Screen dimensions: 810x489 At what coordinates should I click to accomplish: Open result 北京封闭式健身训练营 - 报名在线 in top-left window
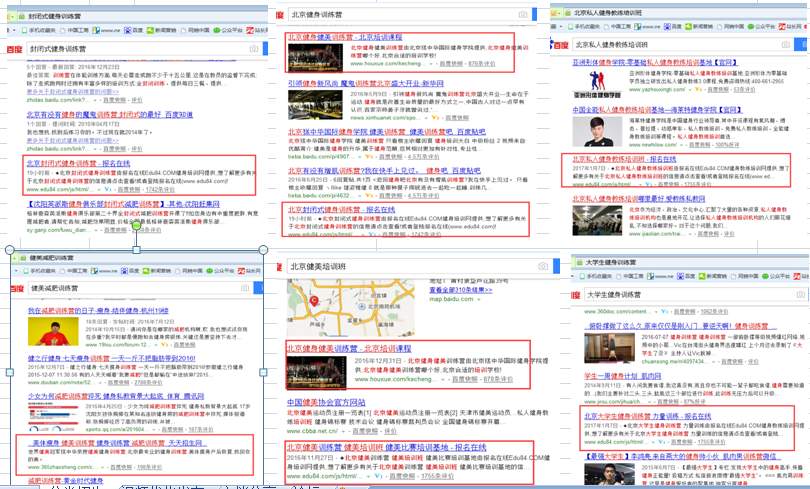click(x=79, y=163)
